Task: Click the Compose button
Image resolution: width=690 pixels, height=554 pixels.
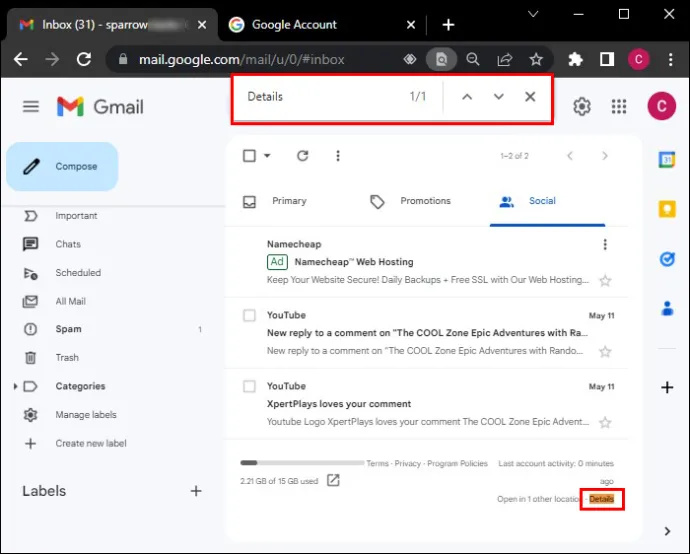Action: 62,166
